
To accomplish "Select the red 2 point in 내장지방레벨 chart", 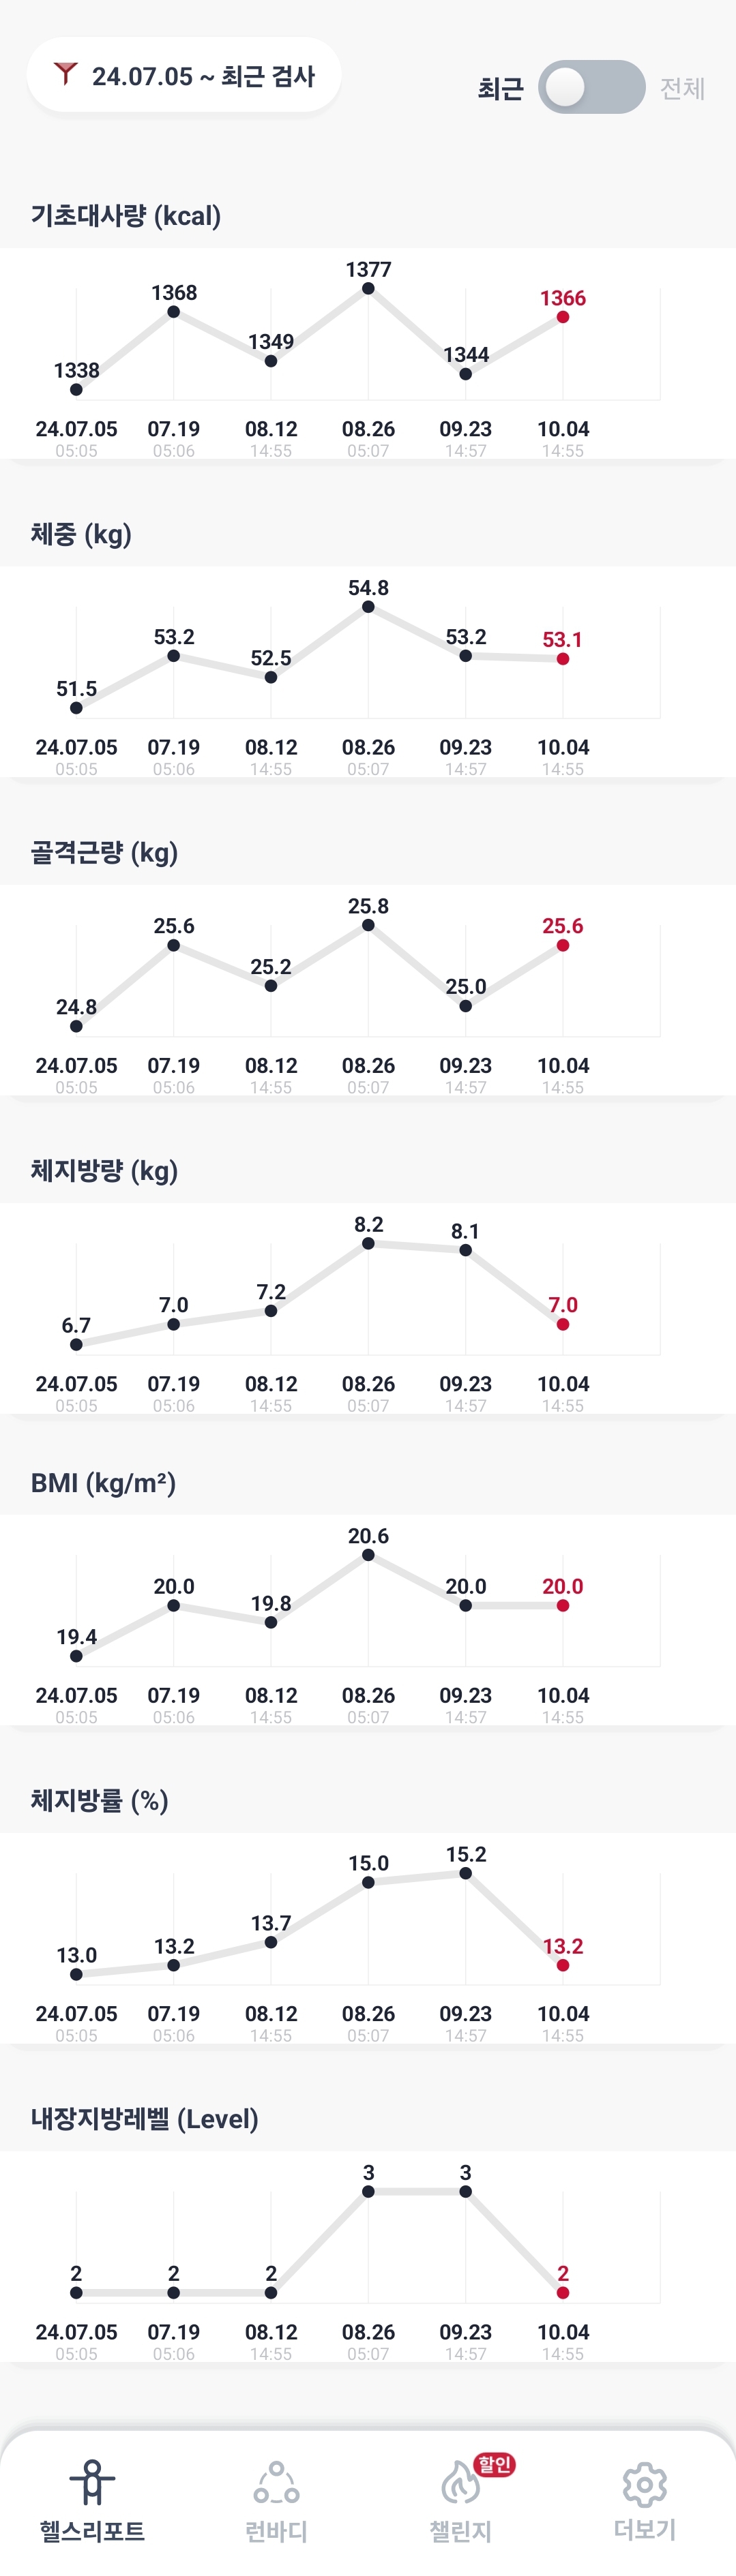I will [563, 2293].
